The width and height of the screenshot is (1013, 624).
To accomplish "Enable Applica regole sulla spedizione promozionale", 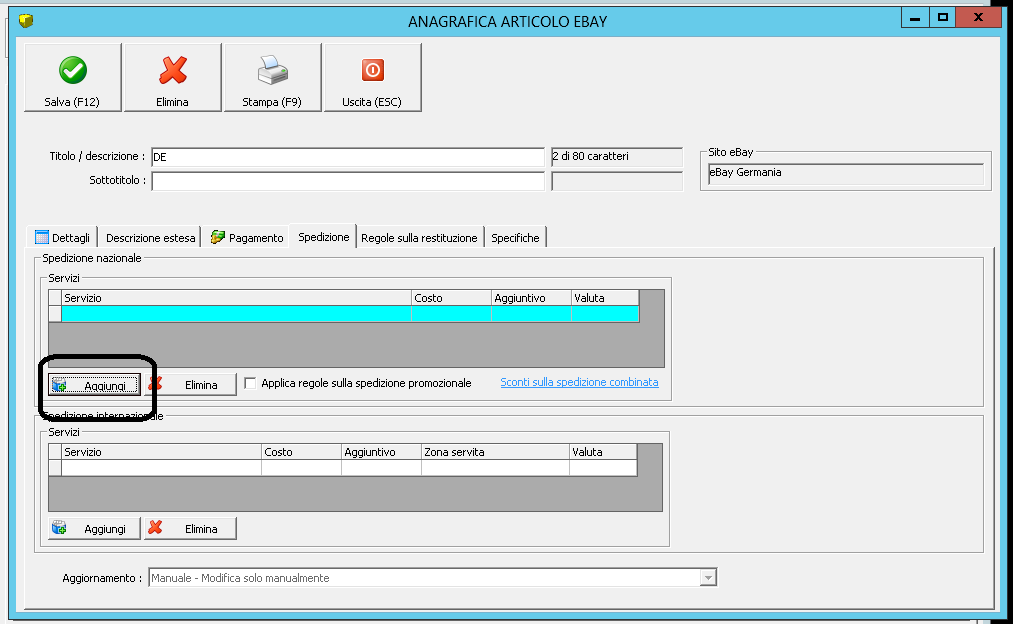I will (x=250, y=383).
